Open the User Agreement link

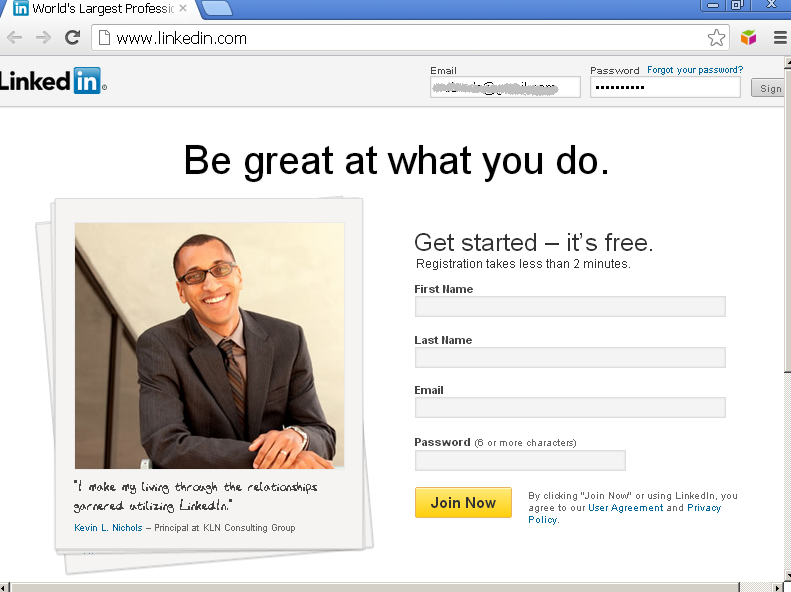point(626,508)
